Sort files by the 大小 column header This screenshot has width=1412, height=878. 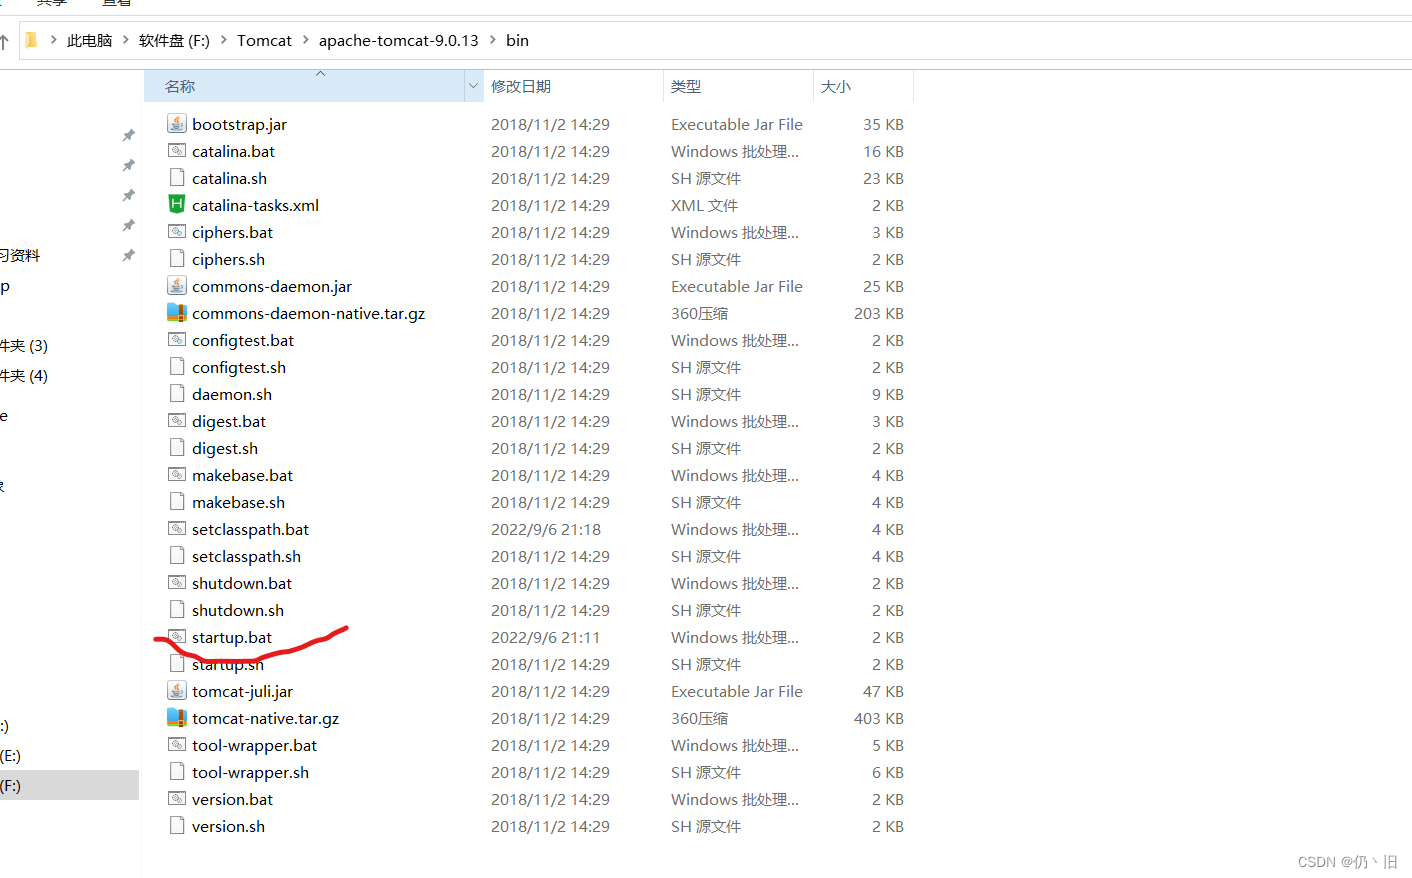tap(863, 86)
